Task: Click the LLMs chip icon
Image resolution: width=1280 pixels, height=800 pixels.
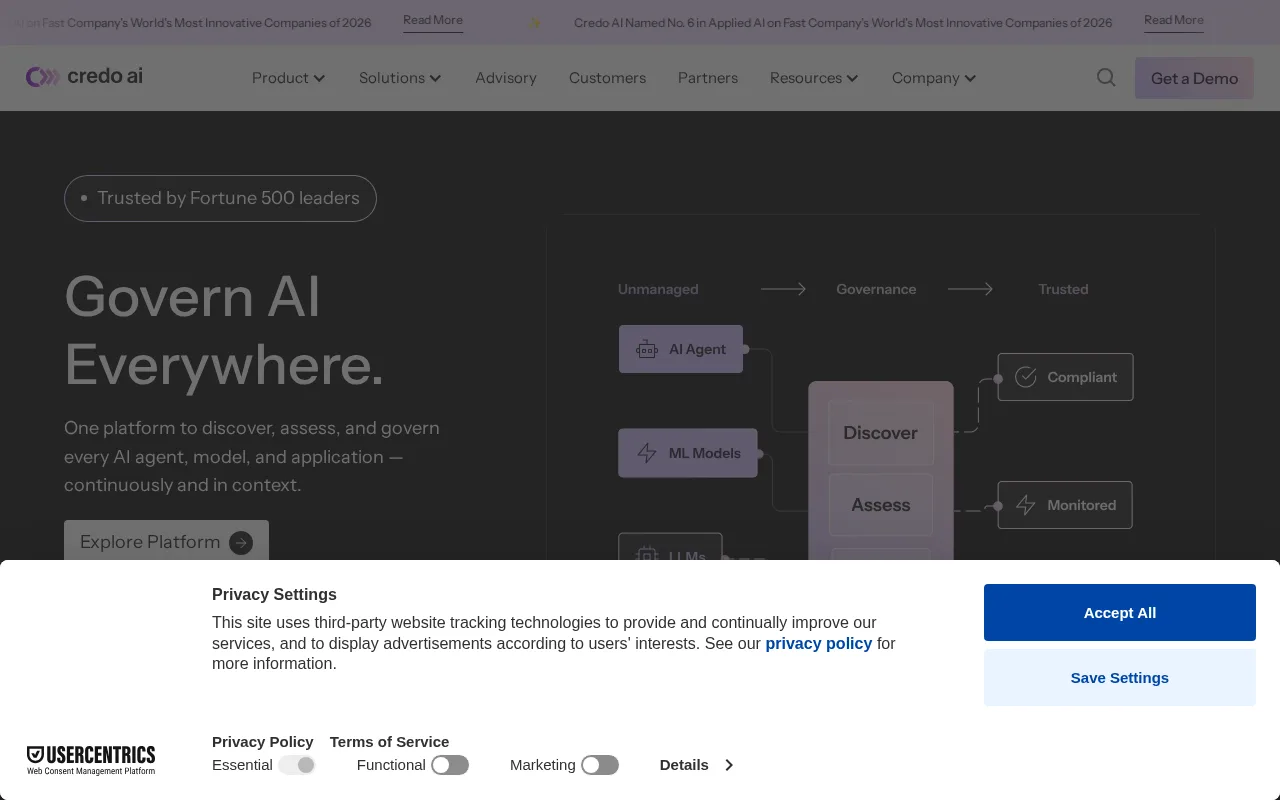Action: pos(647,555)
